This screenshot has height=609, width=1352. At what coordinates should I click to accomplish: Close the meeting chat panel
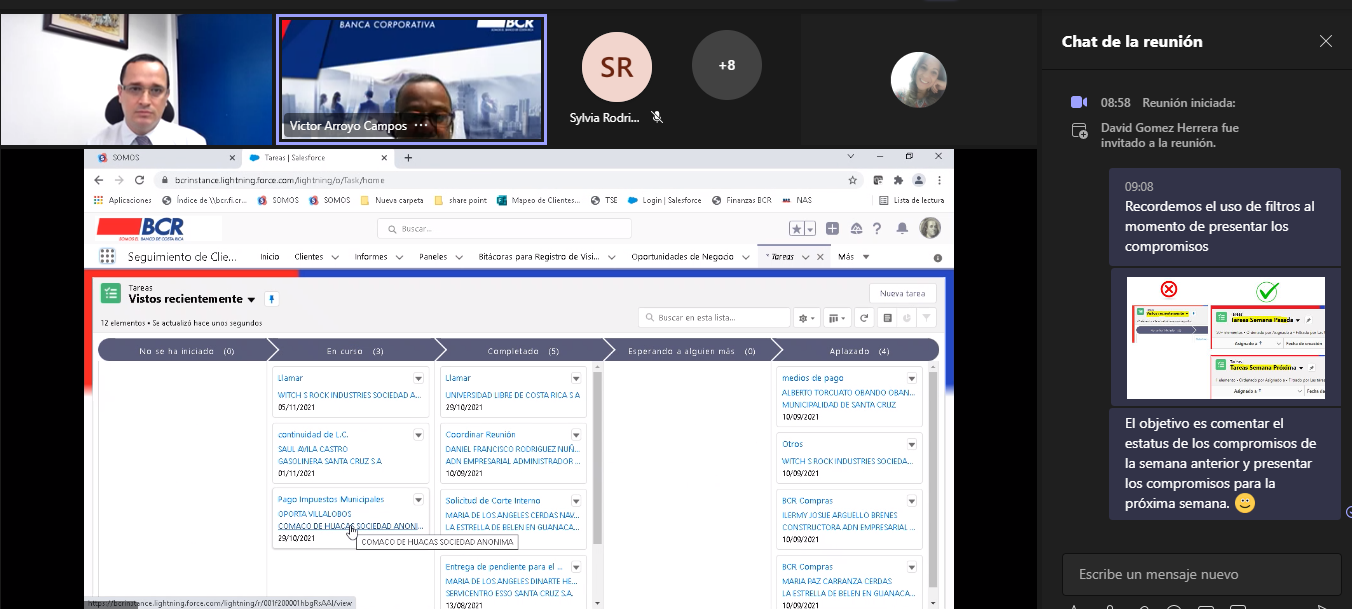pyautogui.click(x=1325, y=41)
